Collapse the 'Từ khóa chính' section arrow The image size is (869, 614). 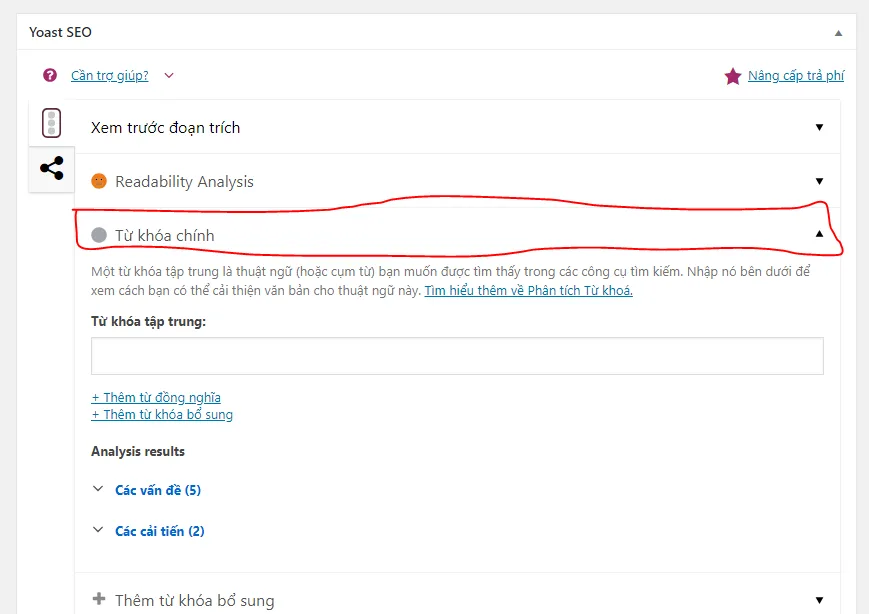(819, 234)
